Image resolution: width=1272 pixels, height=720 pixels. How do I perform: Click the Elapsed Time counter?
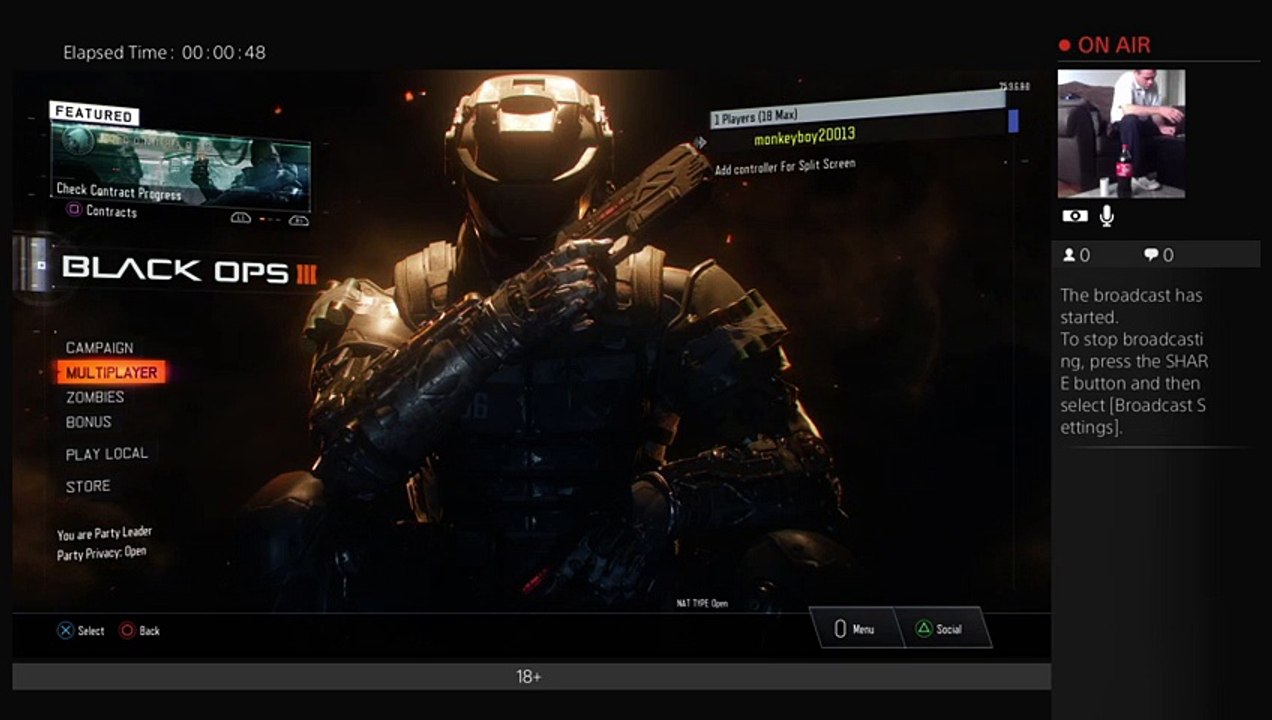(165, 53)
